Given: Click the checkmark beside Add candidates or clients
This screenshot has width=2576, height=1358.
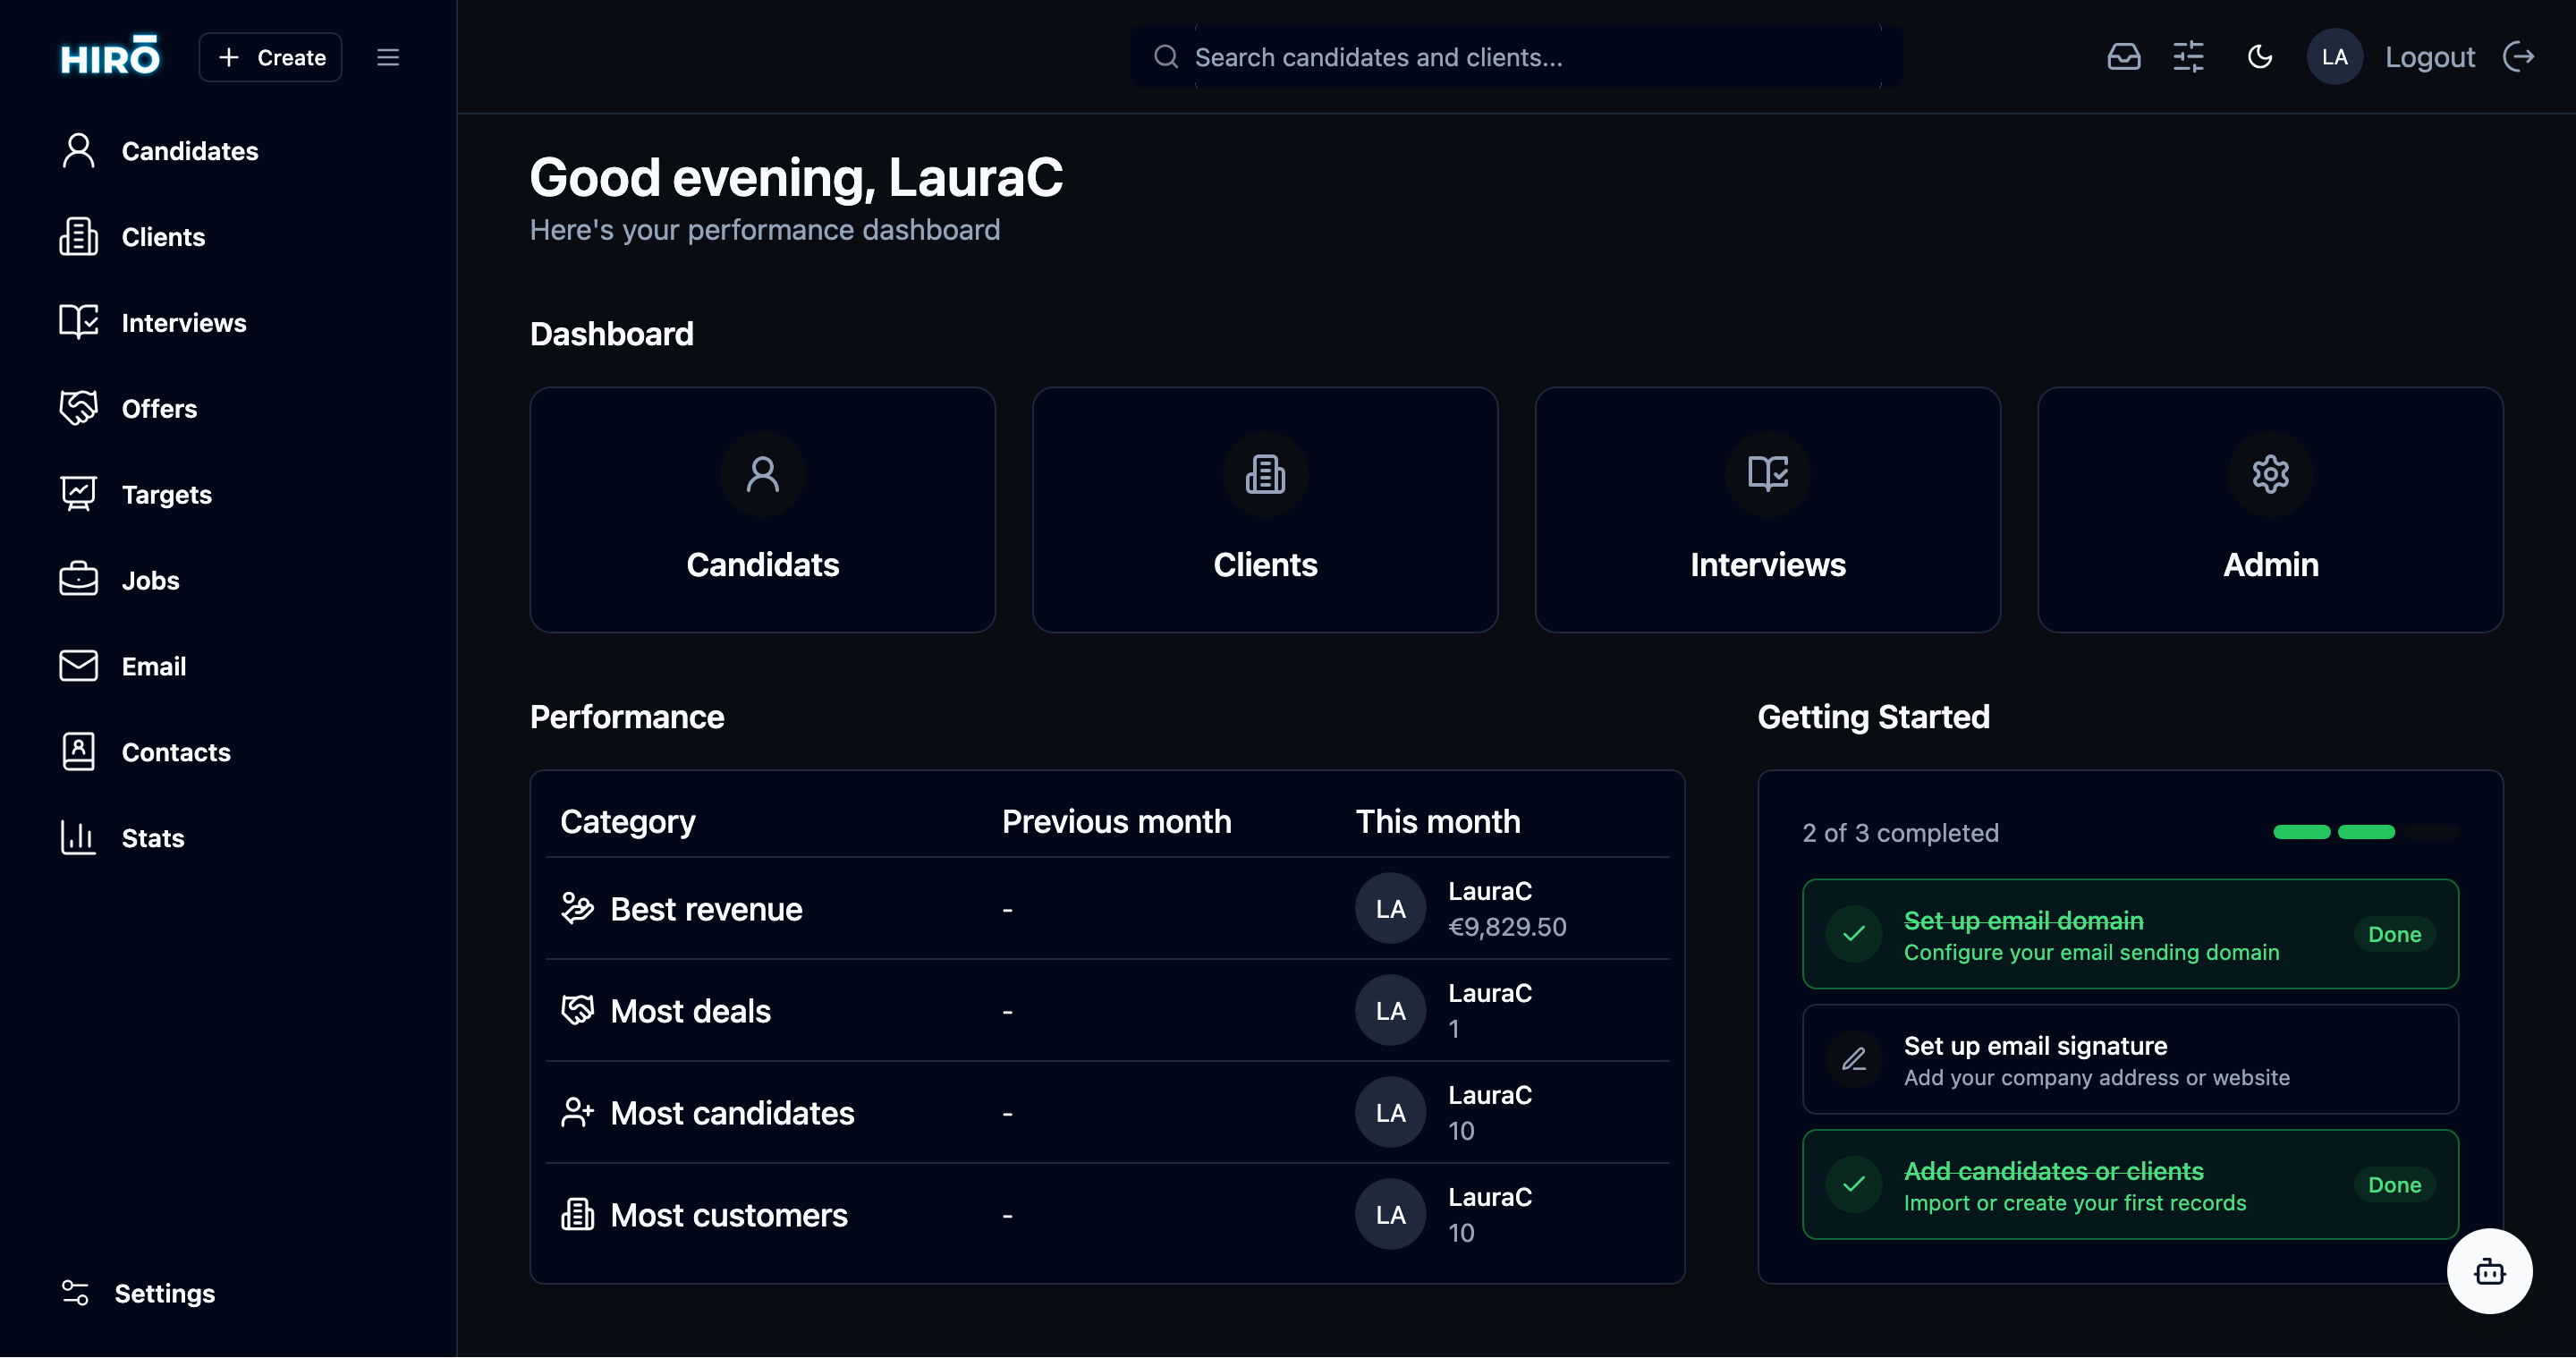Looking at the screenshot, I should pyautogui.click(x=1854, y=1185).
